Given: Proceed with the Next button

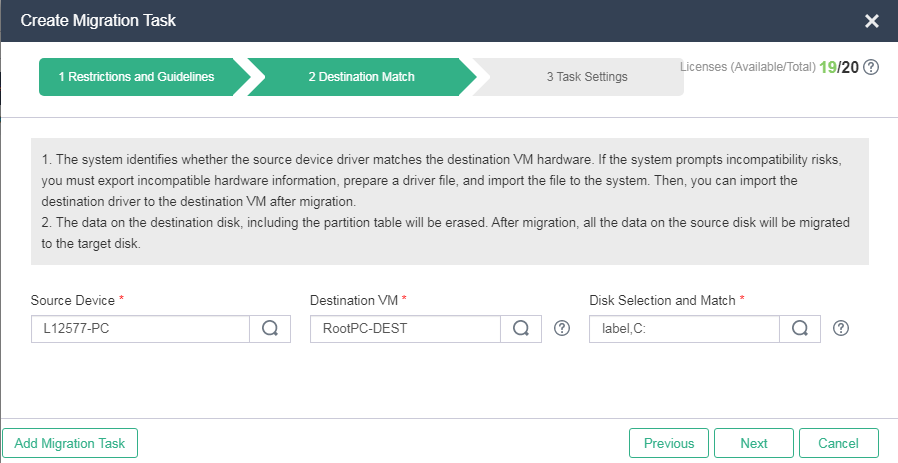Looking at the screenshot, I should click(754, 443).
